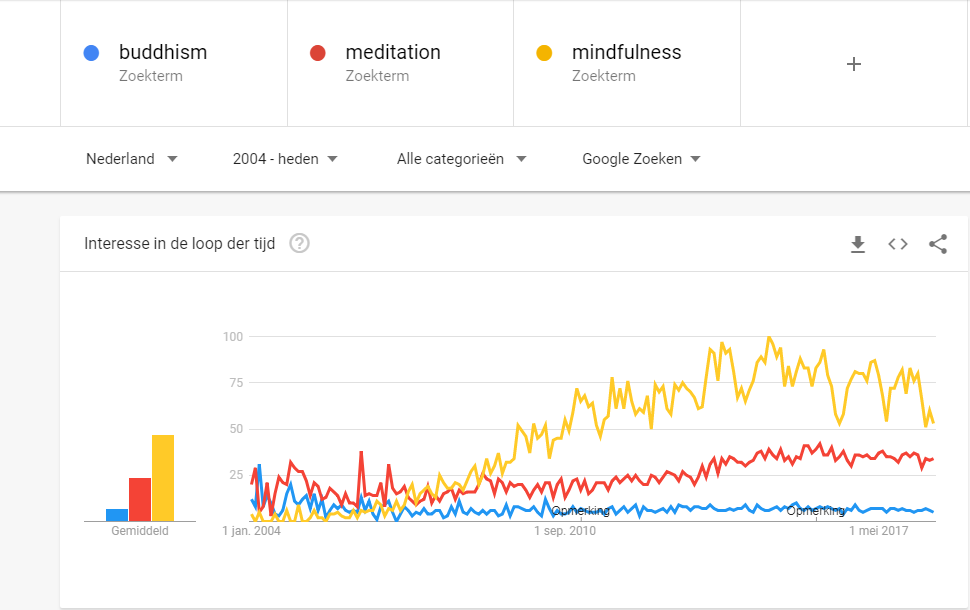Click the blue buddhism color dot
Screen dimensions: 970x610
click(x=92, y=53)
